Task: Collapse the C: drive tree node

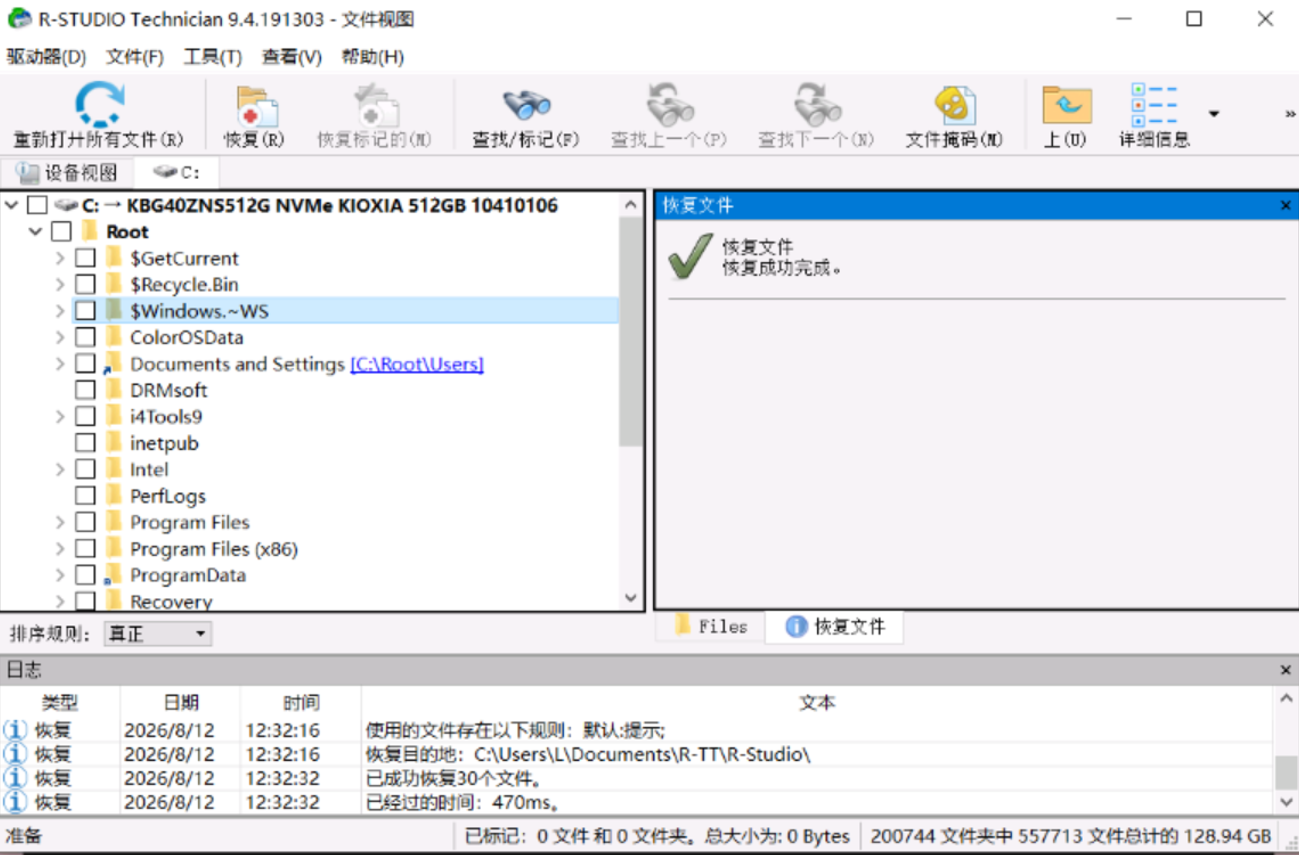Action: pos(12,205)
